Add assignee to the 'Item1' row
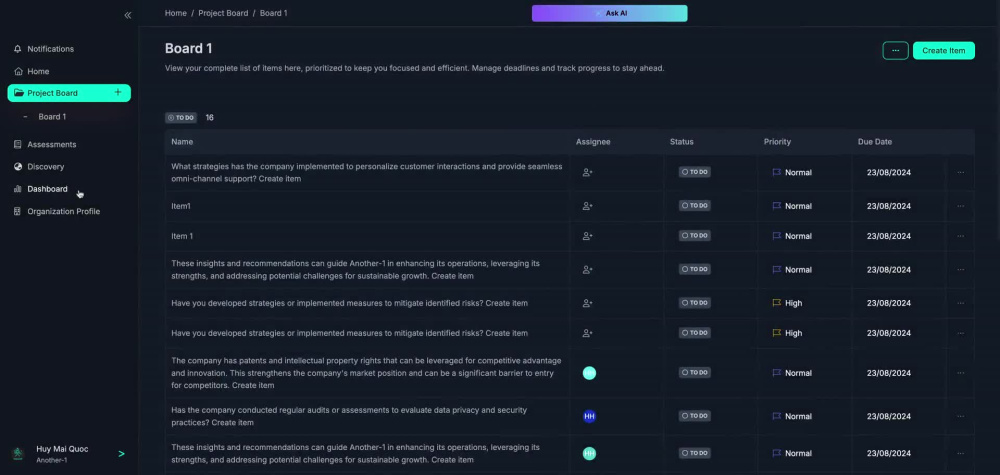The height and width of the screenshot is (475, 1000). pos(588,206)
